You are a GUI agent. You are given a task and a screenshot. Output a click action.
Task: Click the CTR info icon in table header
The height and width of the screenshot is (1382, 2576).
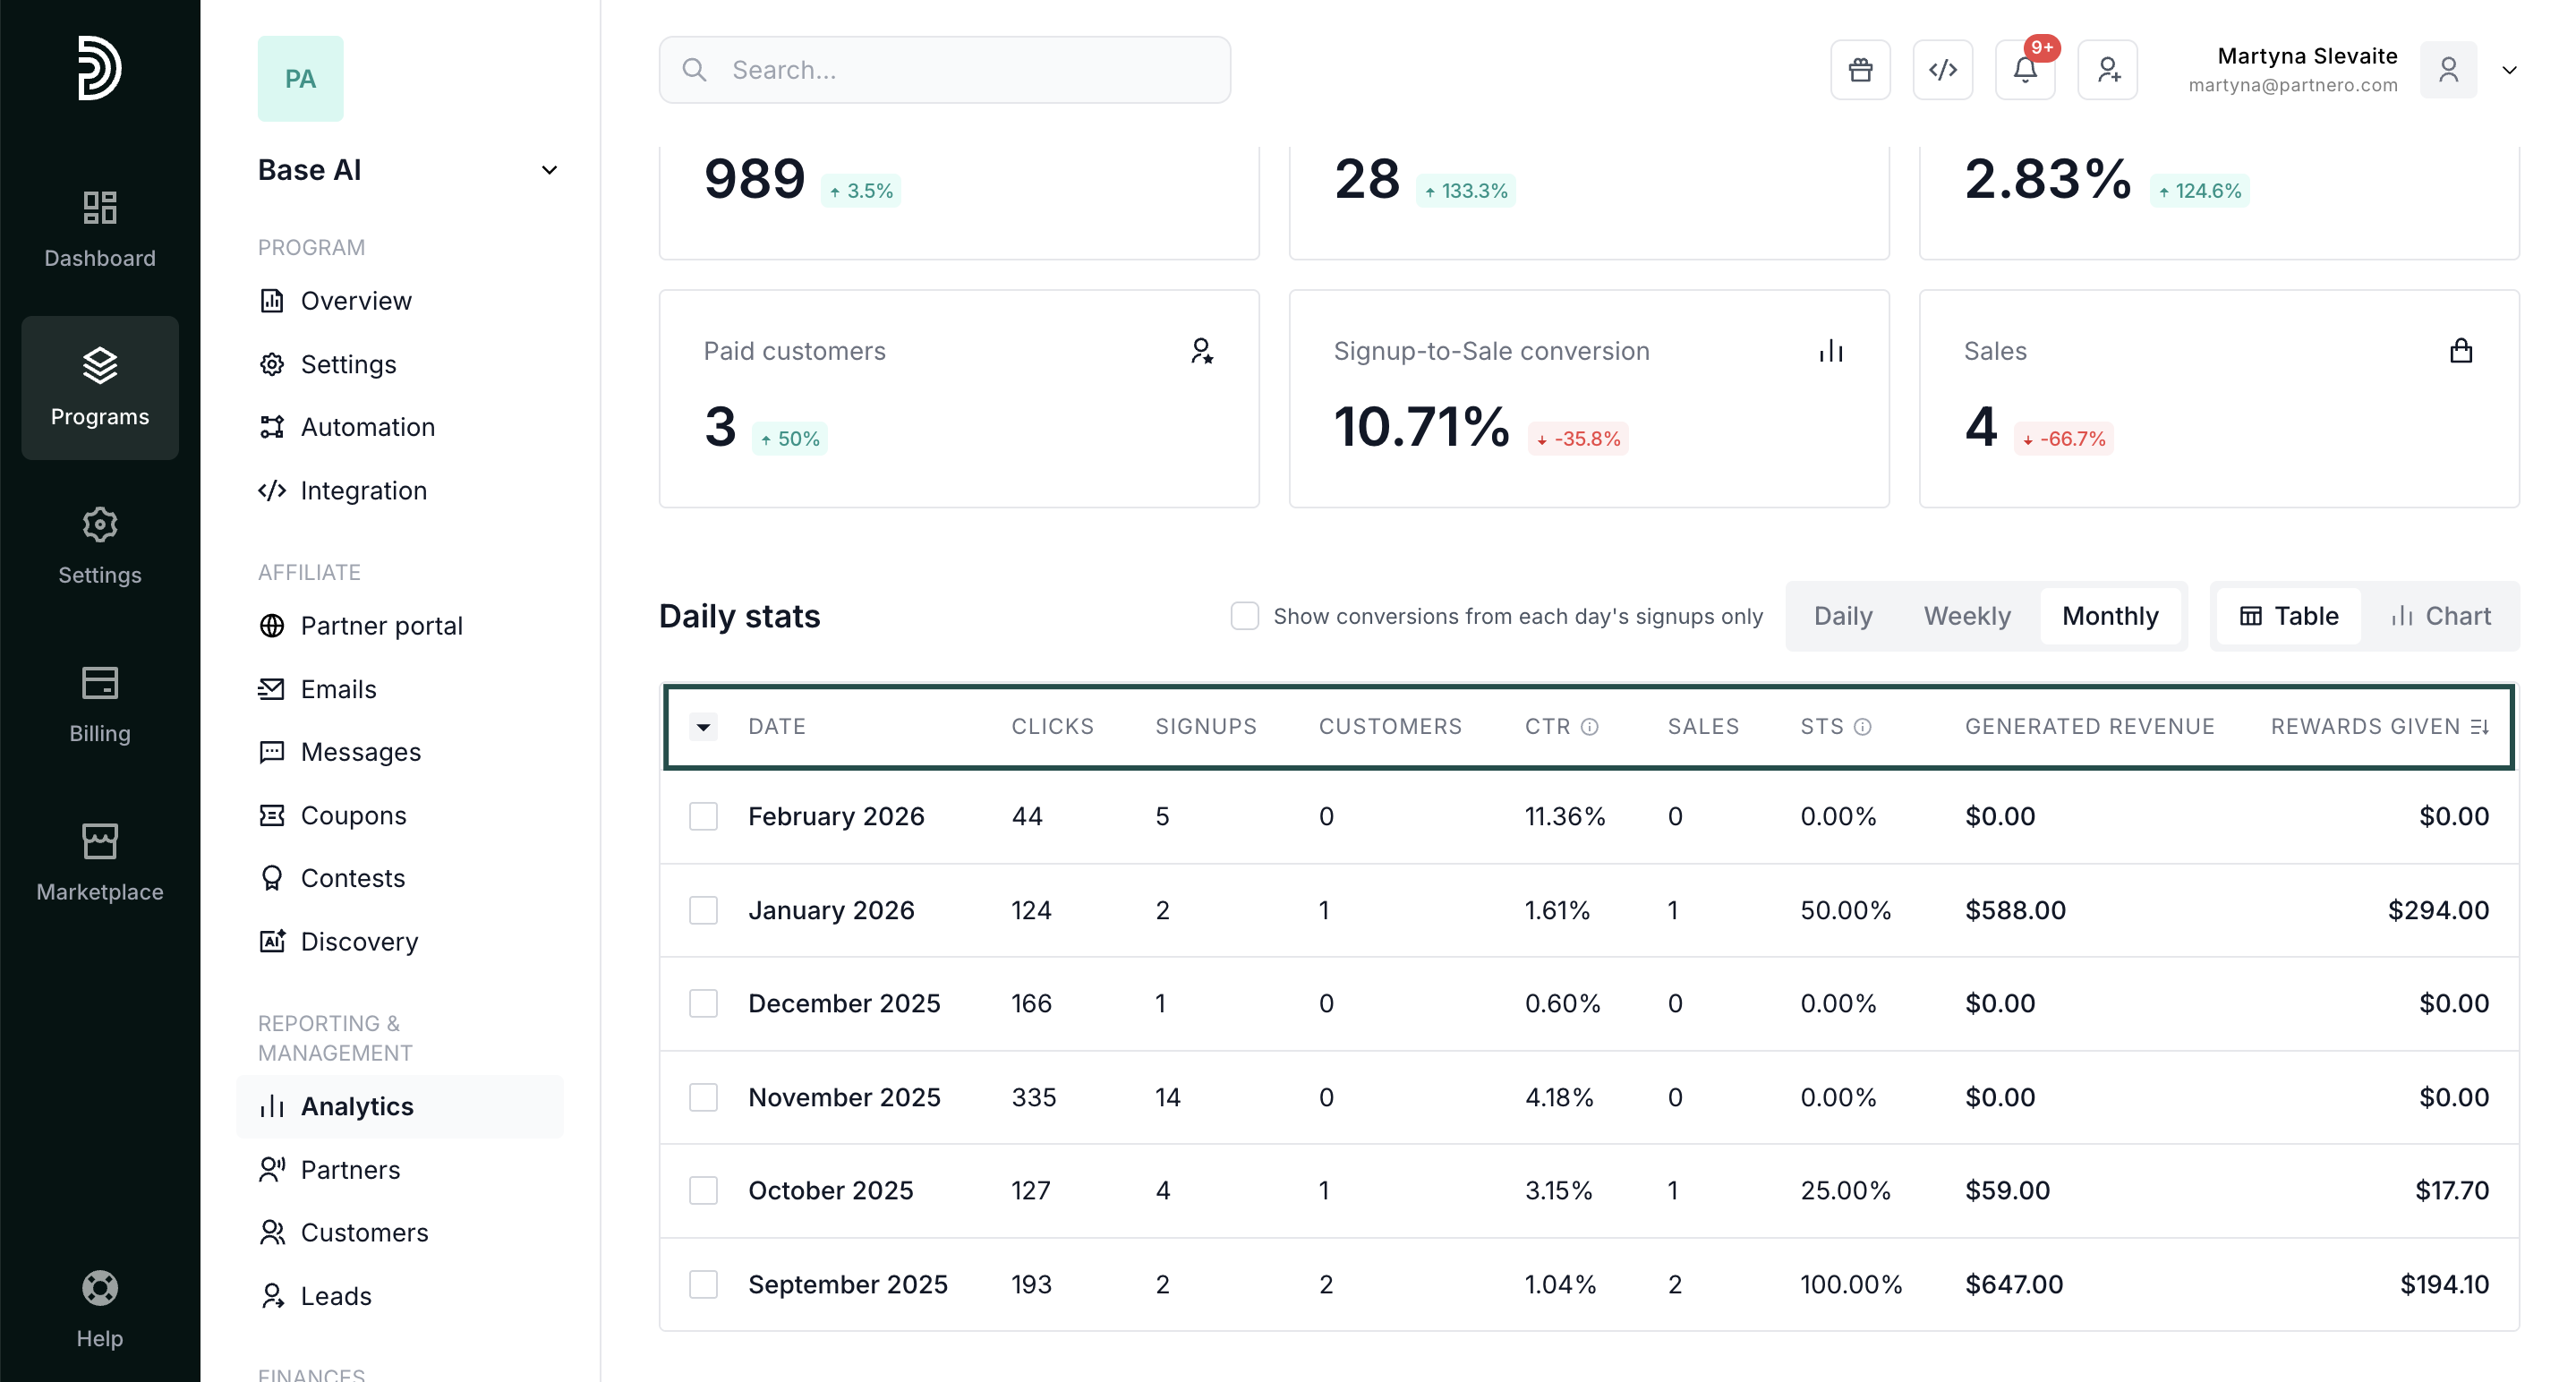[x=1589, y=727]
